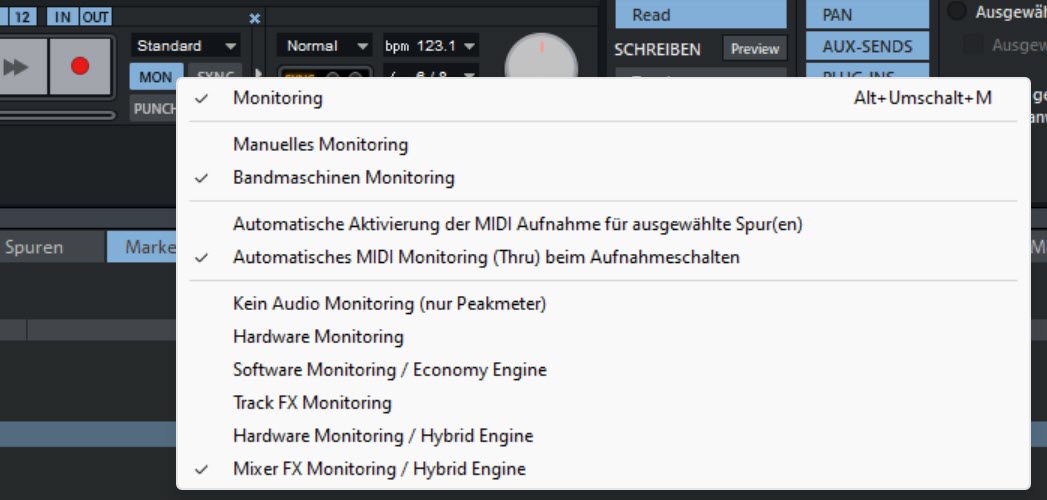The image size is (1047, 500).
Task: Select Bandmaschinen Monitoring
Action: click(603, 178)
